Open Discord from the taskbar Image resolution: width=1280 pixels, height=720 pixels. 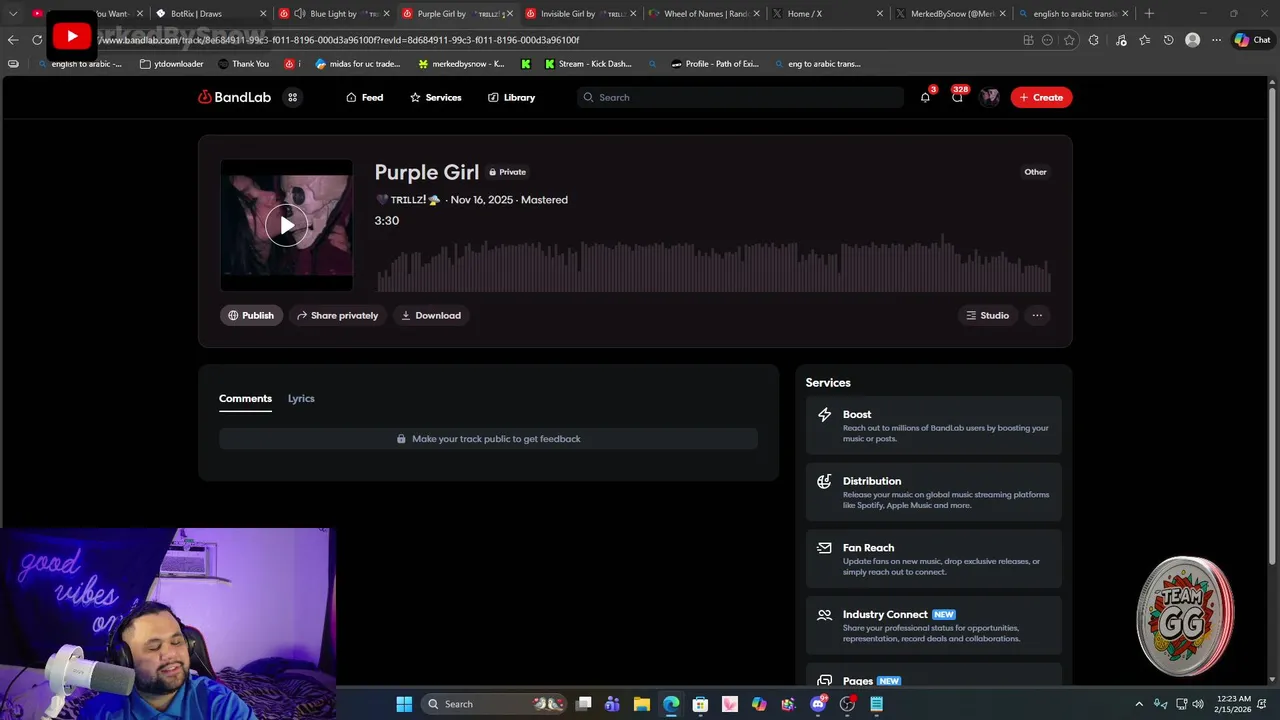coord(818,704)
